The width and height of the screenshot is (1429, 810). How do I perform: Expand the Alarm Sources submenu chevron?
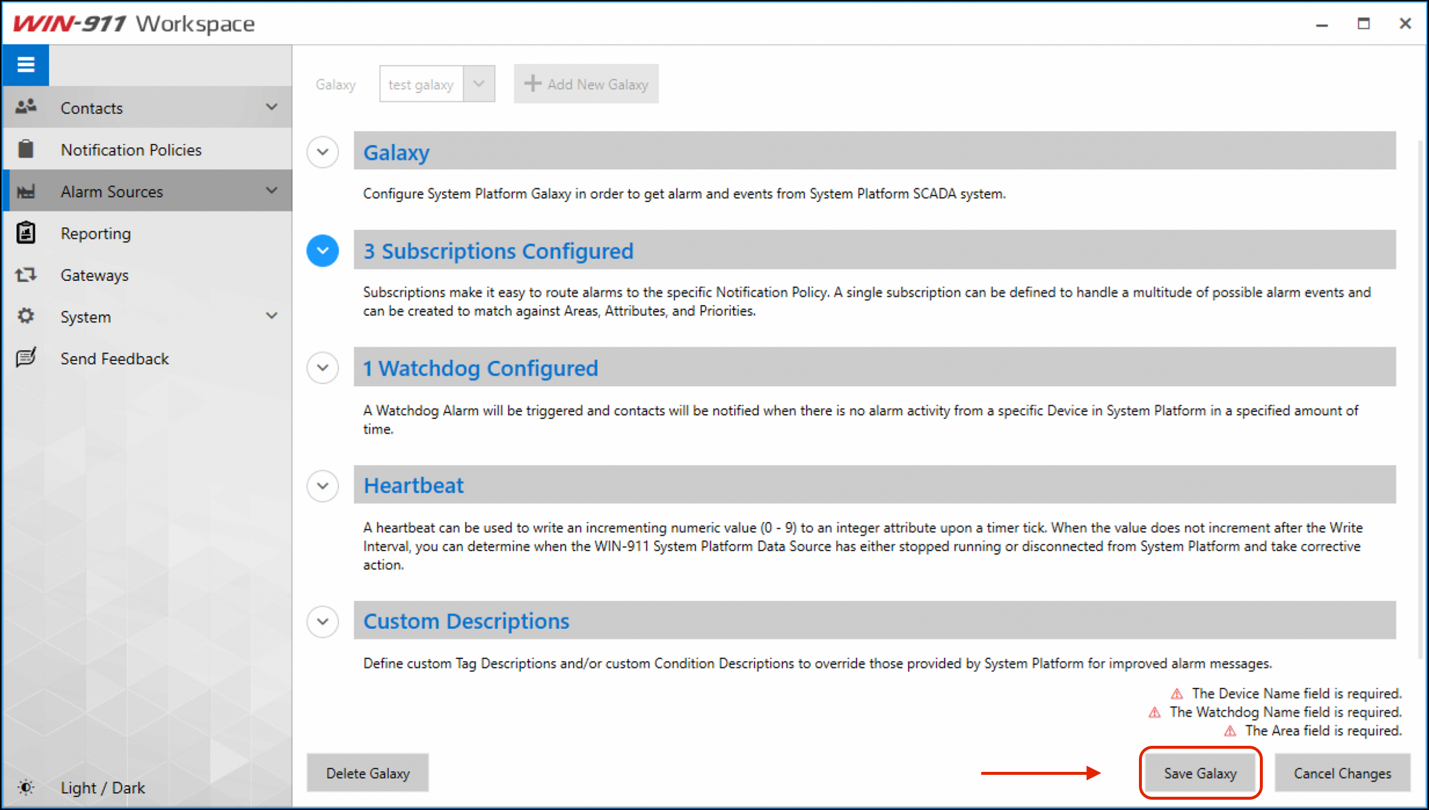click(x=271, y=191)
